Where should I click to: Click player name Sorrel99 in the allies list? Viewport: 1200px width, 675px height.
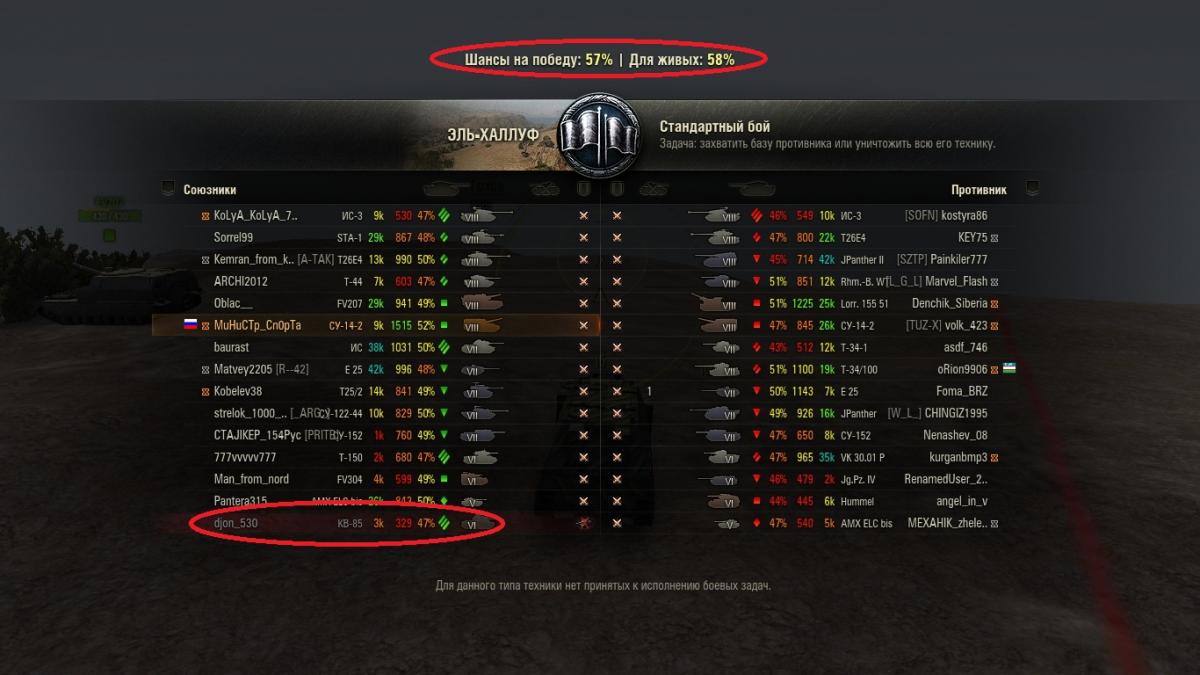[233, 237]
